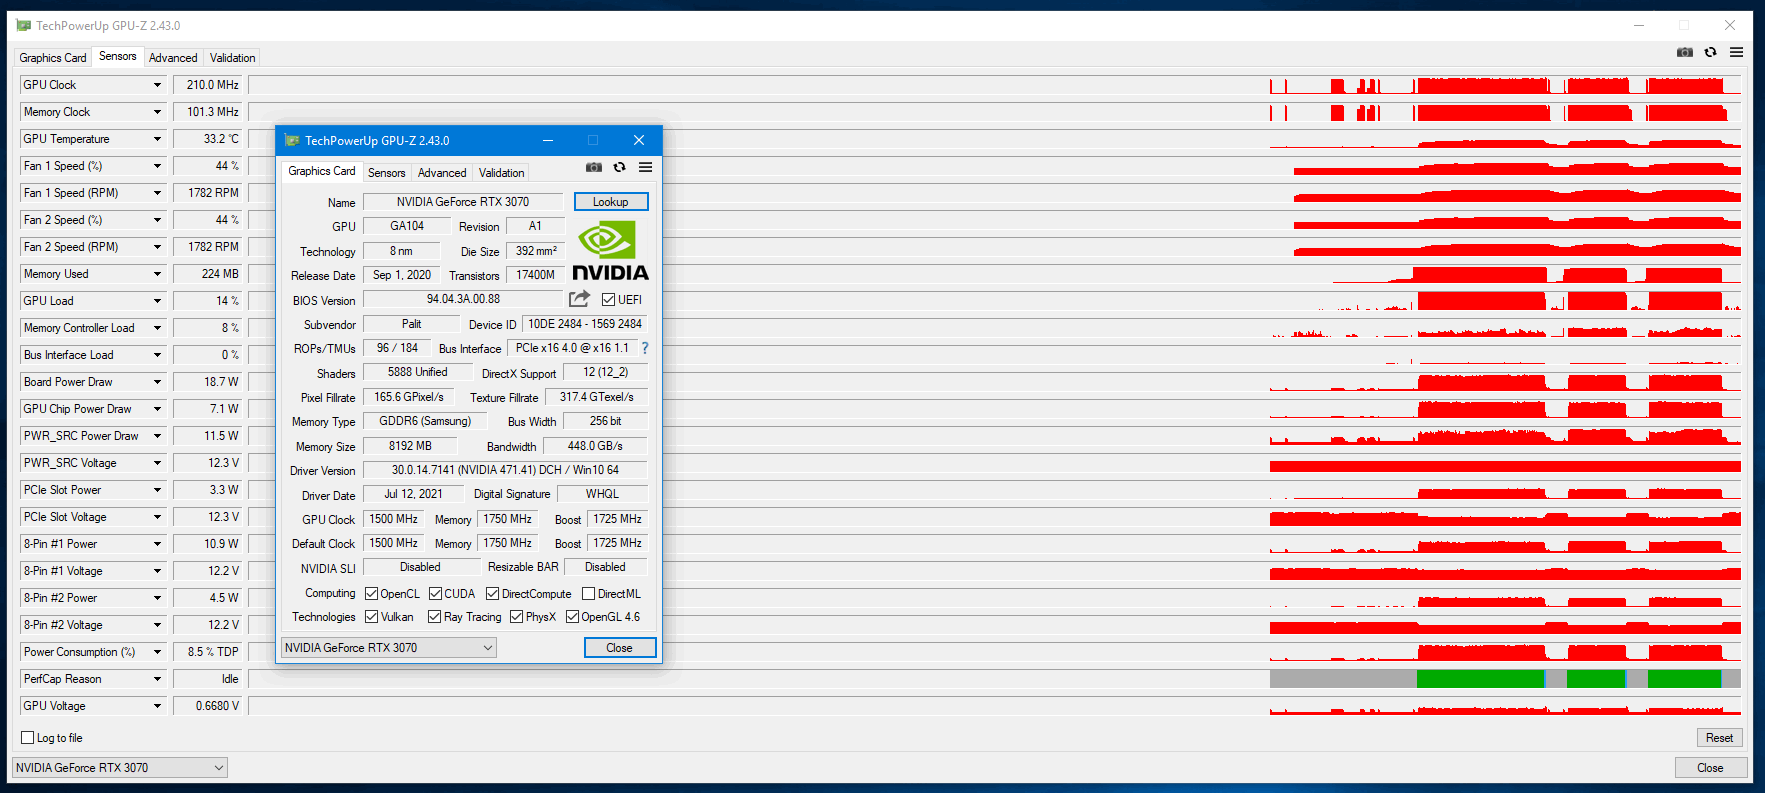Image resolution: width=1765 pixels, height=793 pixels.
Task: Open the GPU selector dropdown in the background Sensors window
Action: 119,767
